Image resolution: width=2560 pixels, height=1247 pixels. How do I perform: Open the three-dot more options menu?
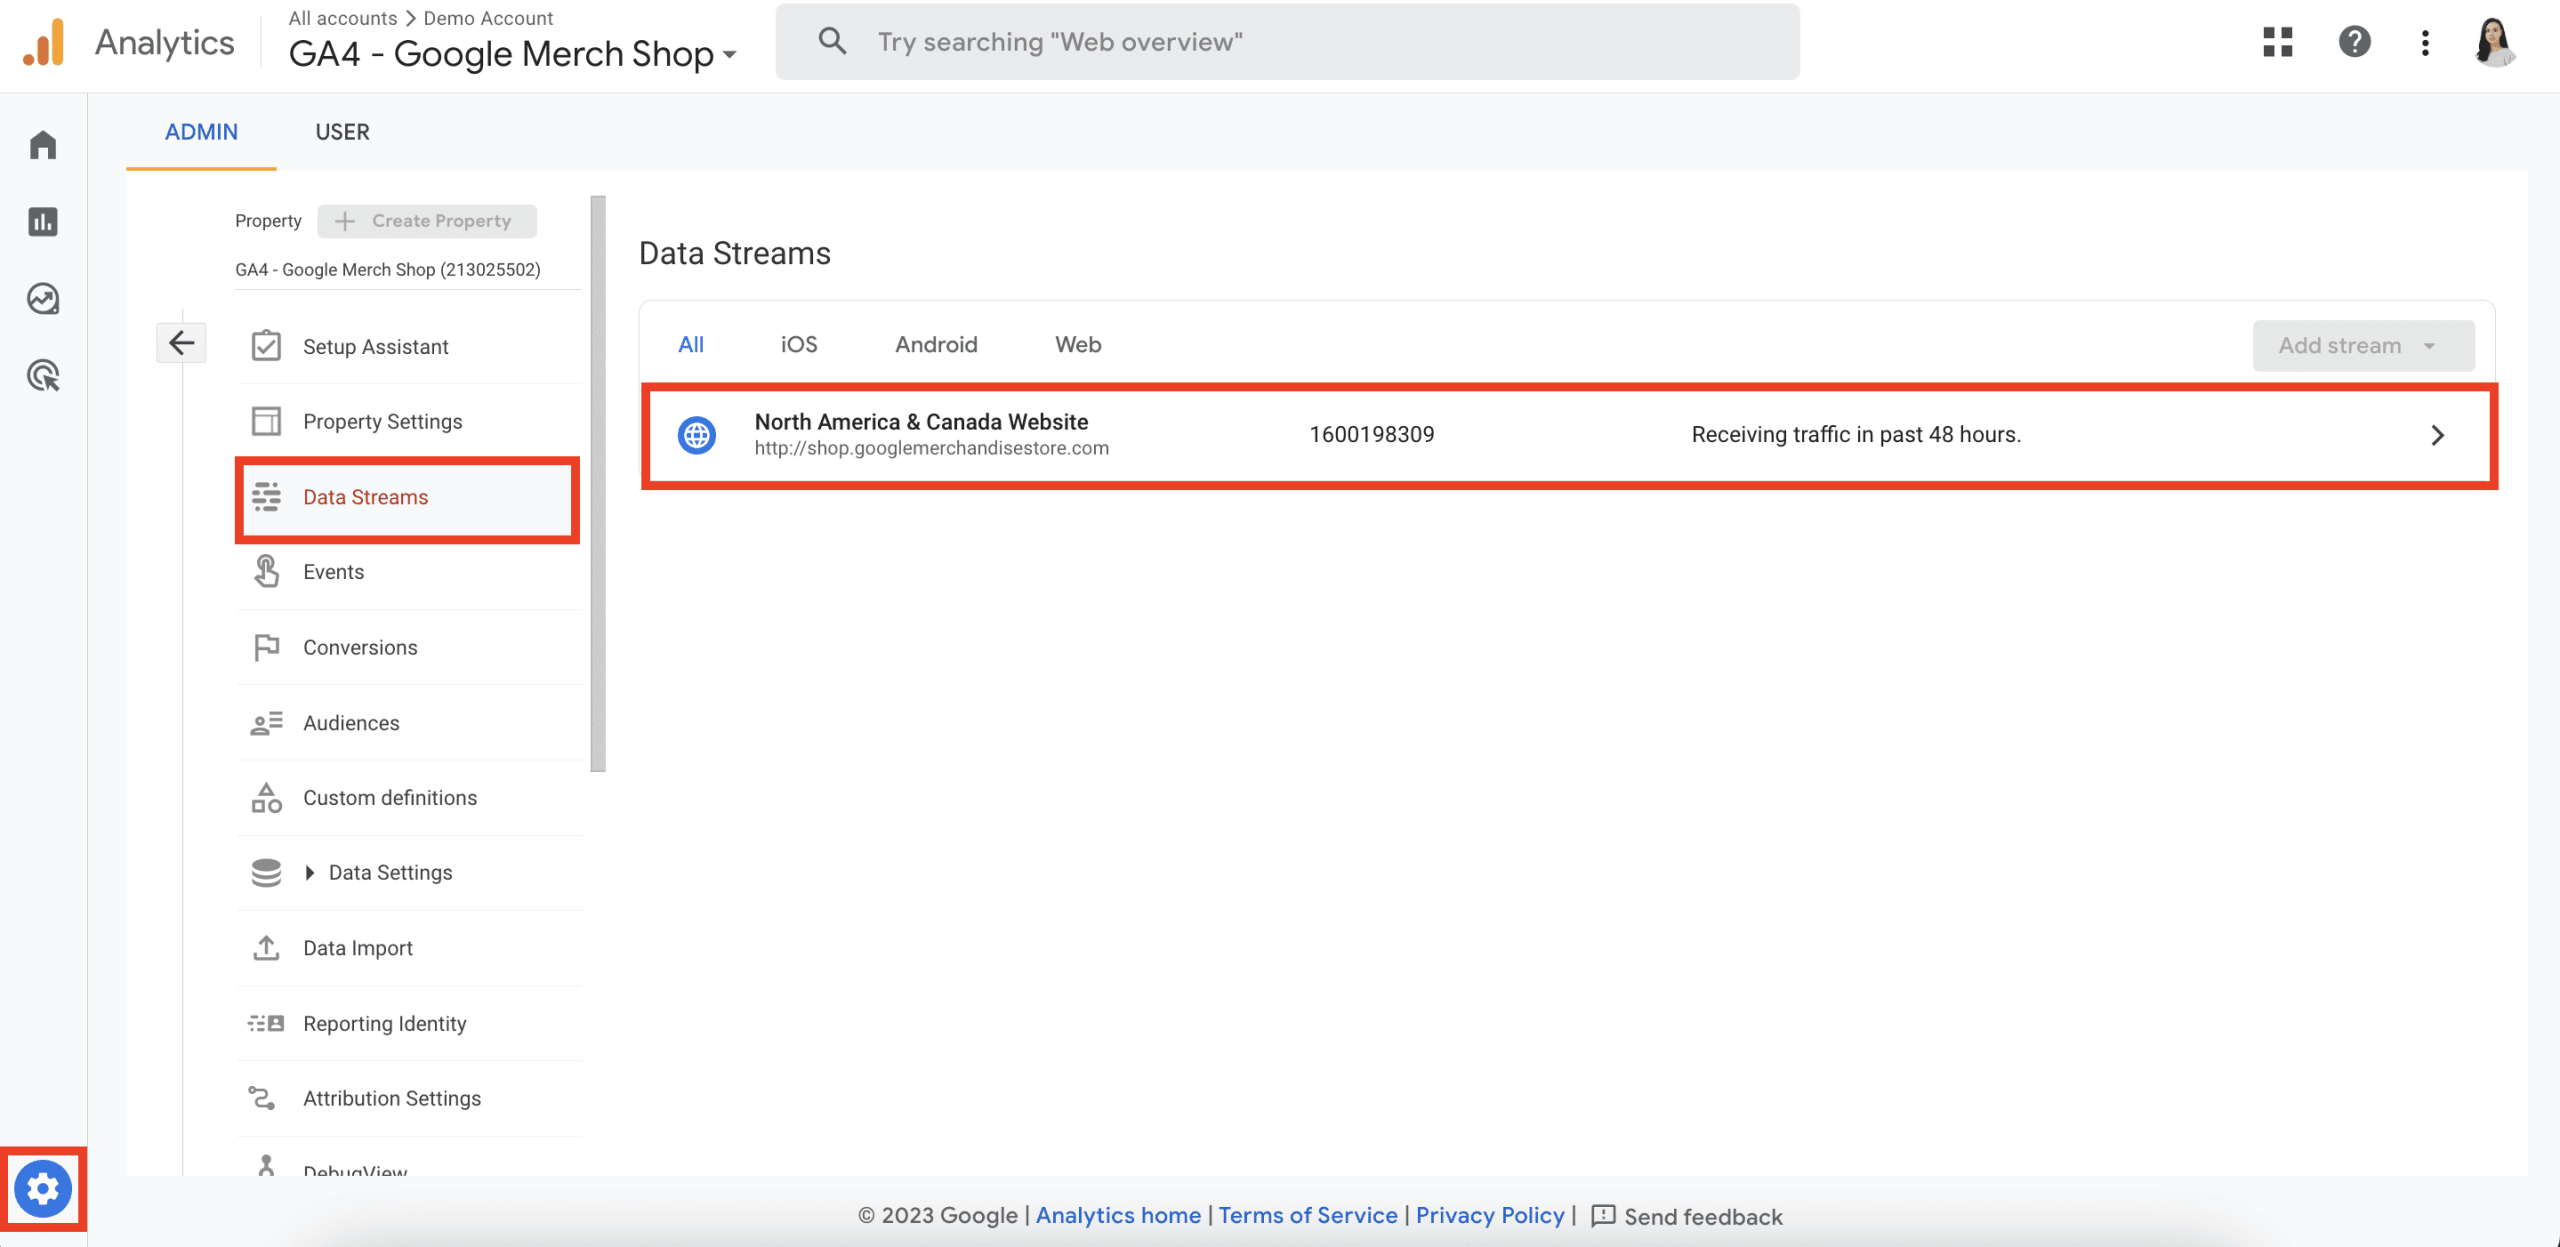coord(2425,42)
